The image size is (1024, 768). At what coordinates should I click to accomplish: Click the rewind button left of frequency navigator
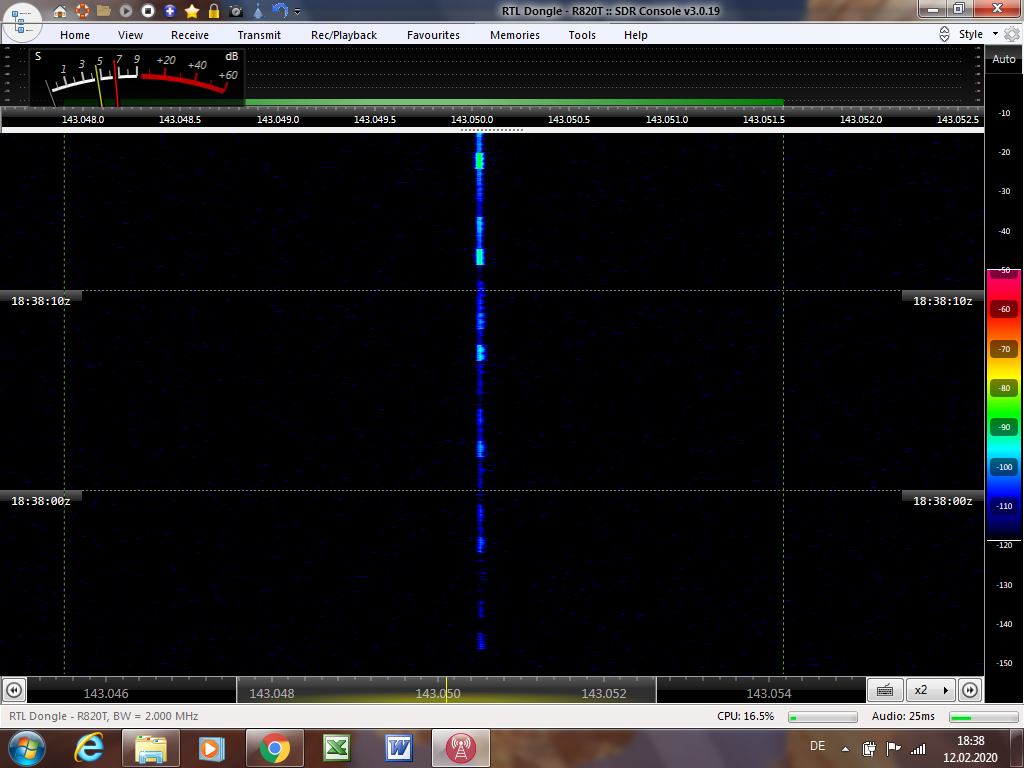tap(14, 690)
